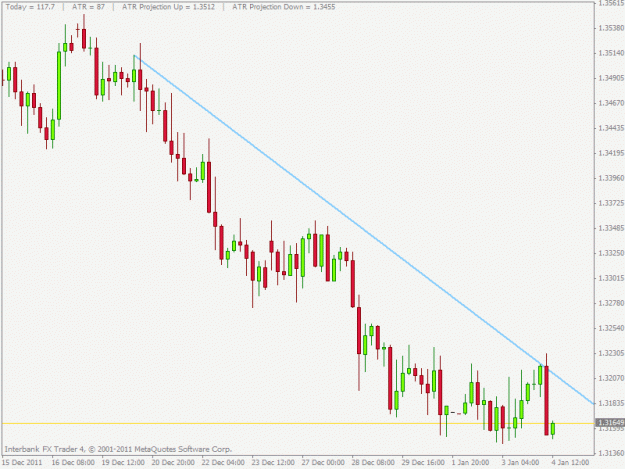
Task: Click the 1.33725 price axis label
Action: (x=611, y=203)
